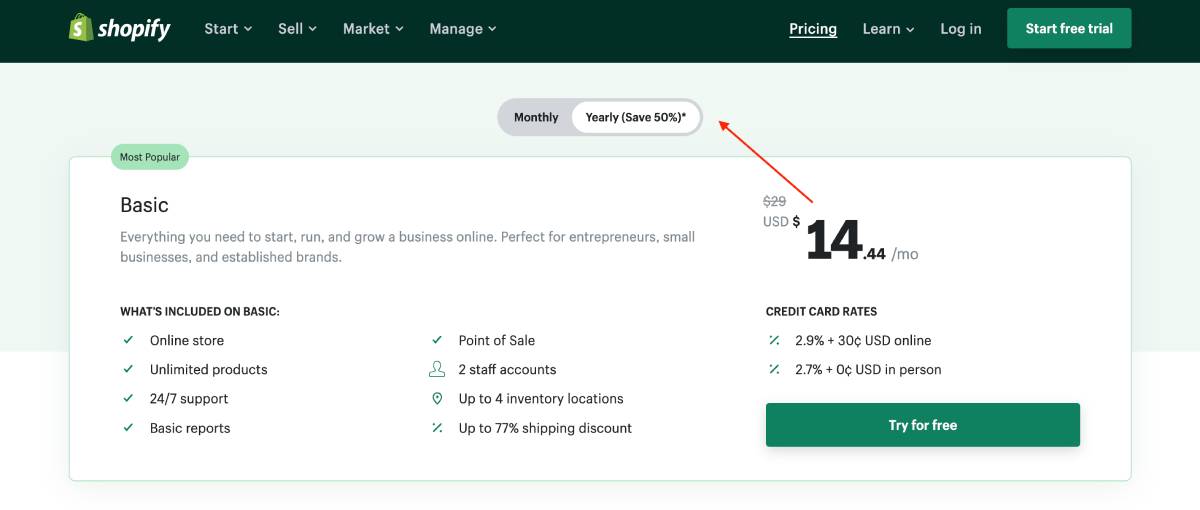
Task: Click the inventory locations pin icon
Action: (437, 398)
